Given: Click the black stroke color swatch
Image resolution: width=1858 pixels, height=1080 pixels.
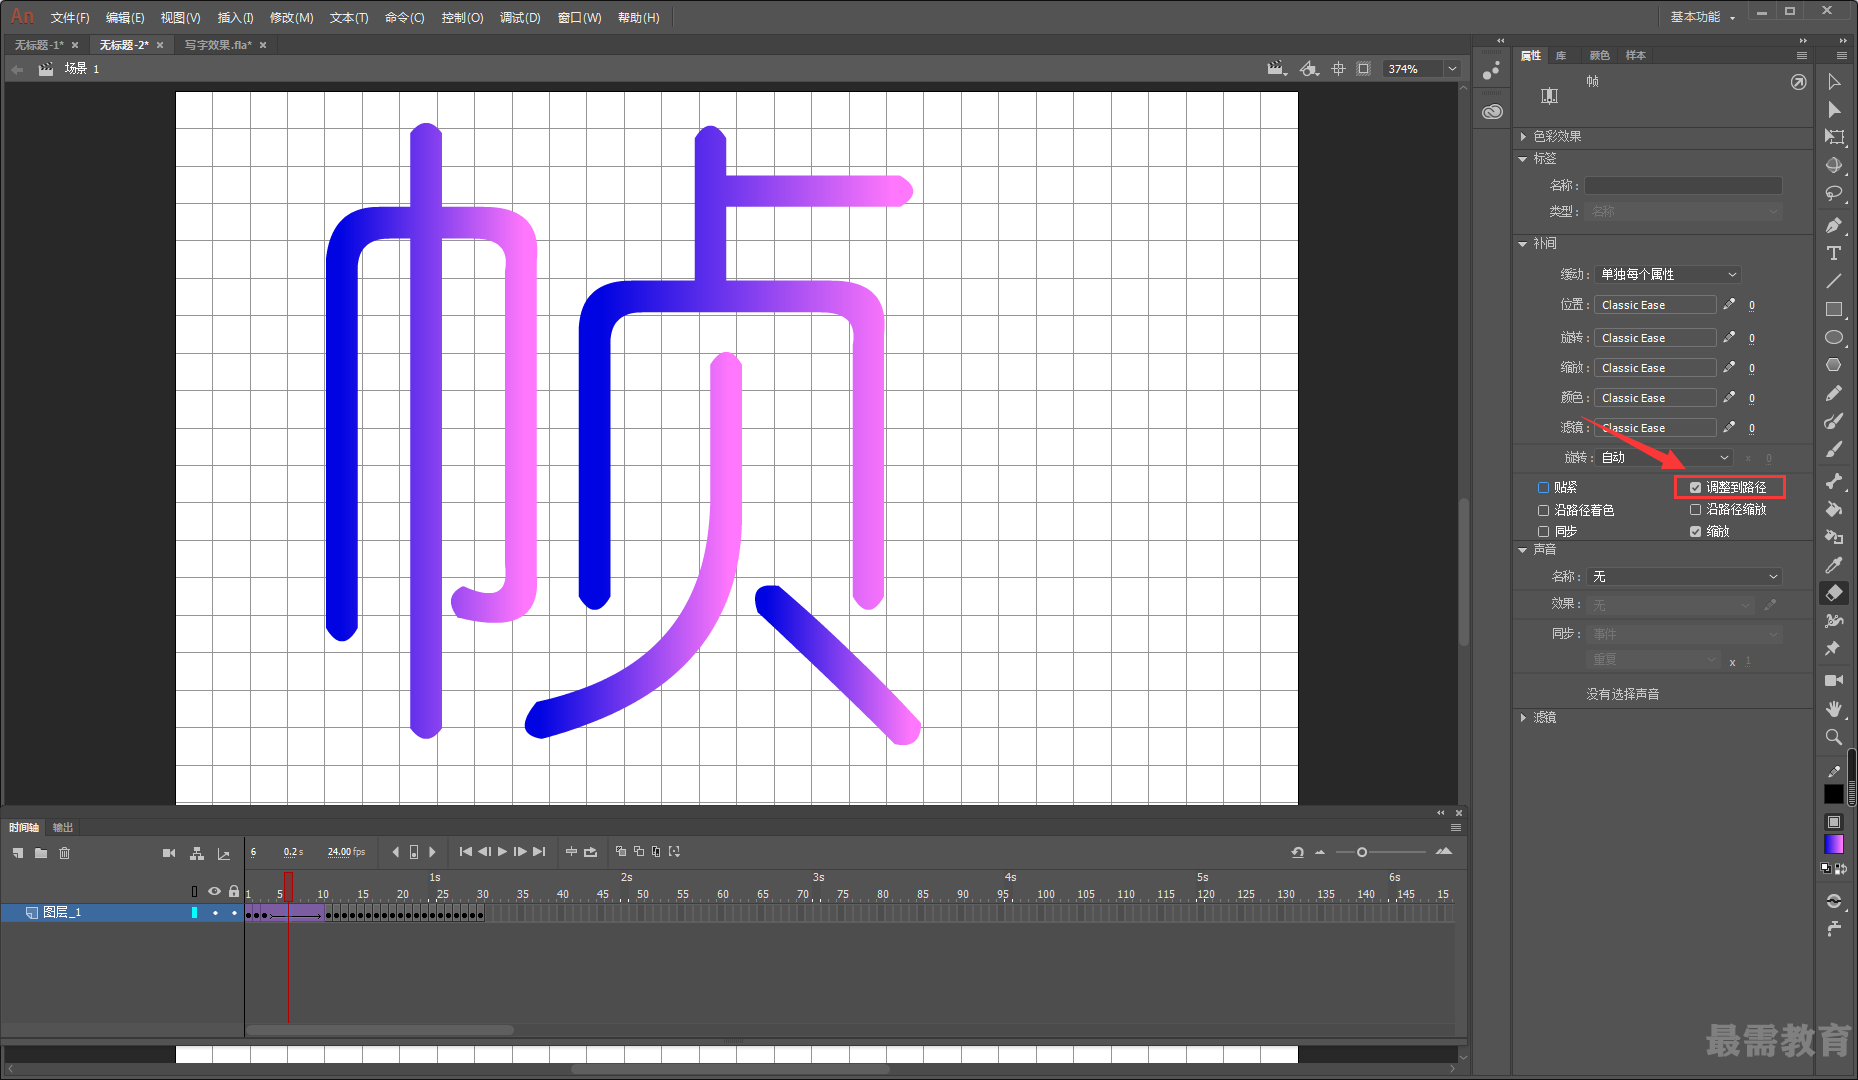Looking at the screenshot, I should tap(1833, 794).
